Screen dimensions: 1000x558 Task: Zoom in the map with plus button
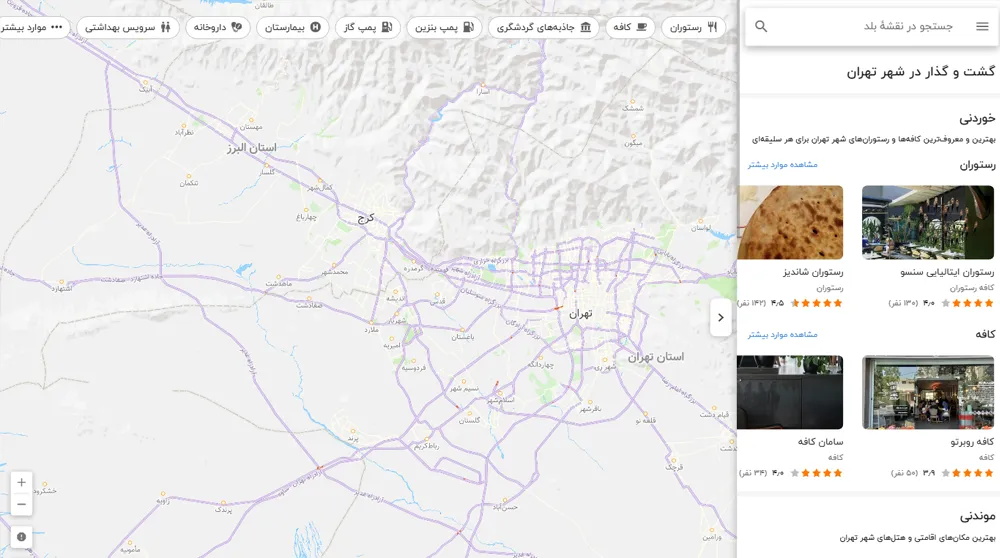click(x=21, y=482)
